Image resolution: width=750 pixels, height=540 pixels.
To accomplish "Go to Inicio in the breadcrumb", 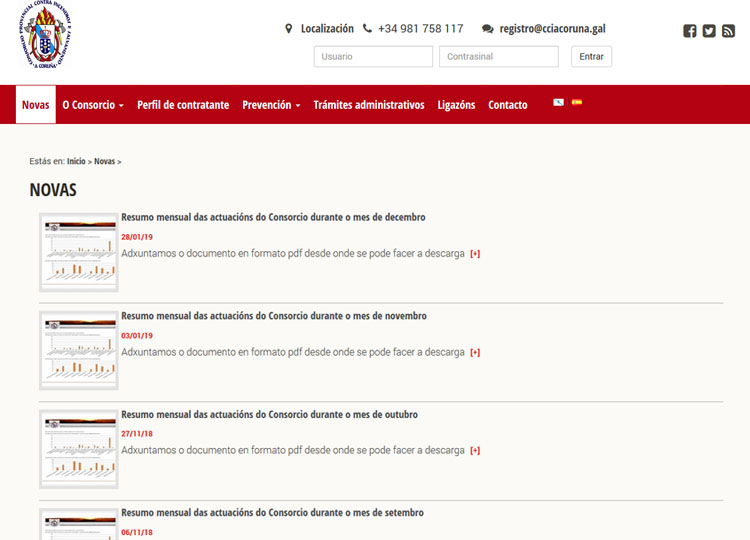I will (x=76, y=161).
